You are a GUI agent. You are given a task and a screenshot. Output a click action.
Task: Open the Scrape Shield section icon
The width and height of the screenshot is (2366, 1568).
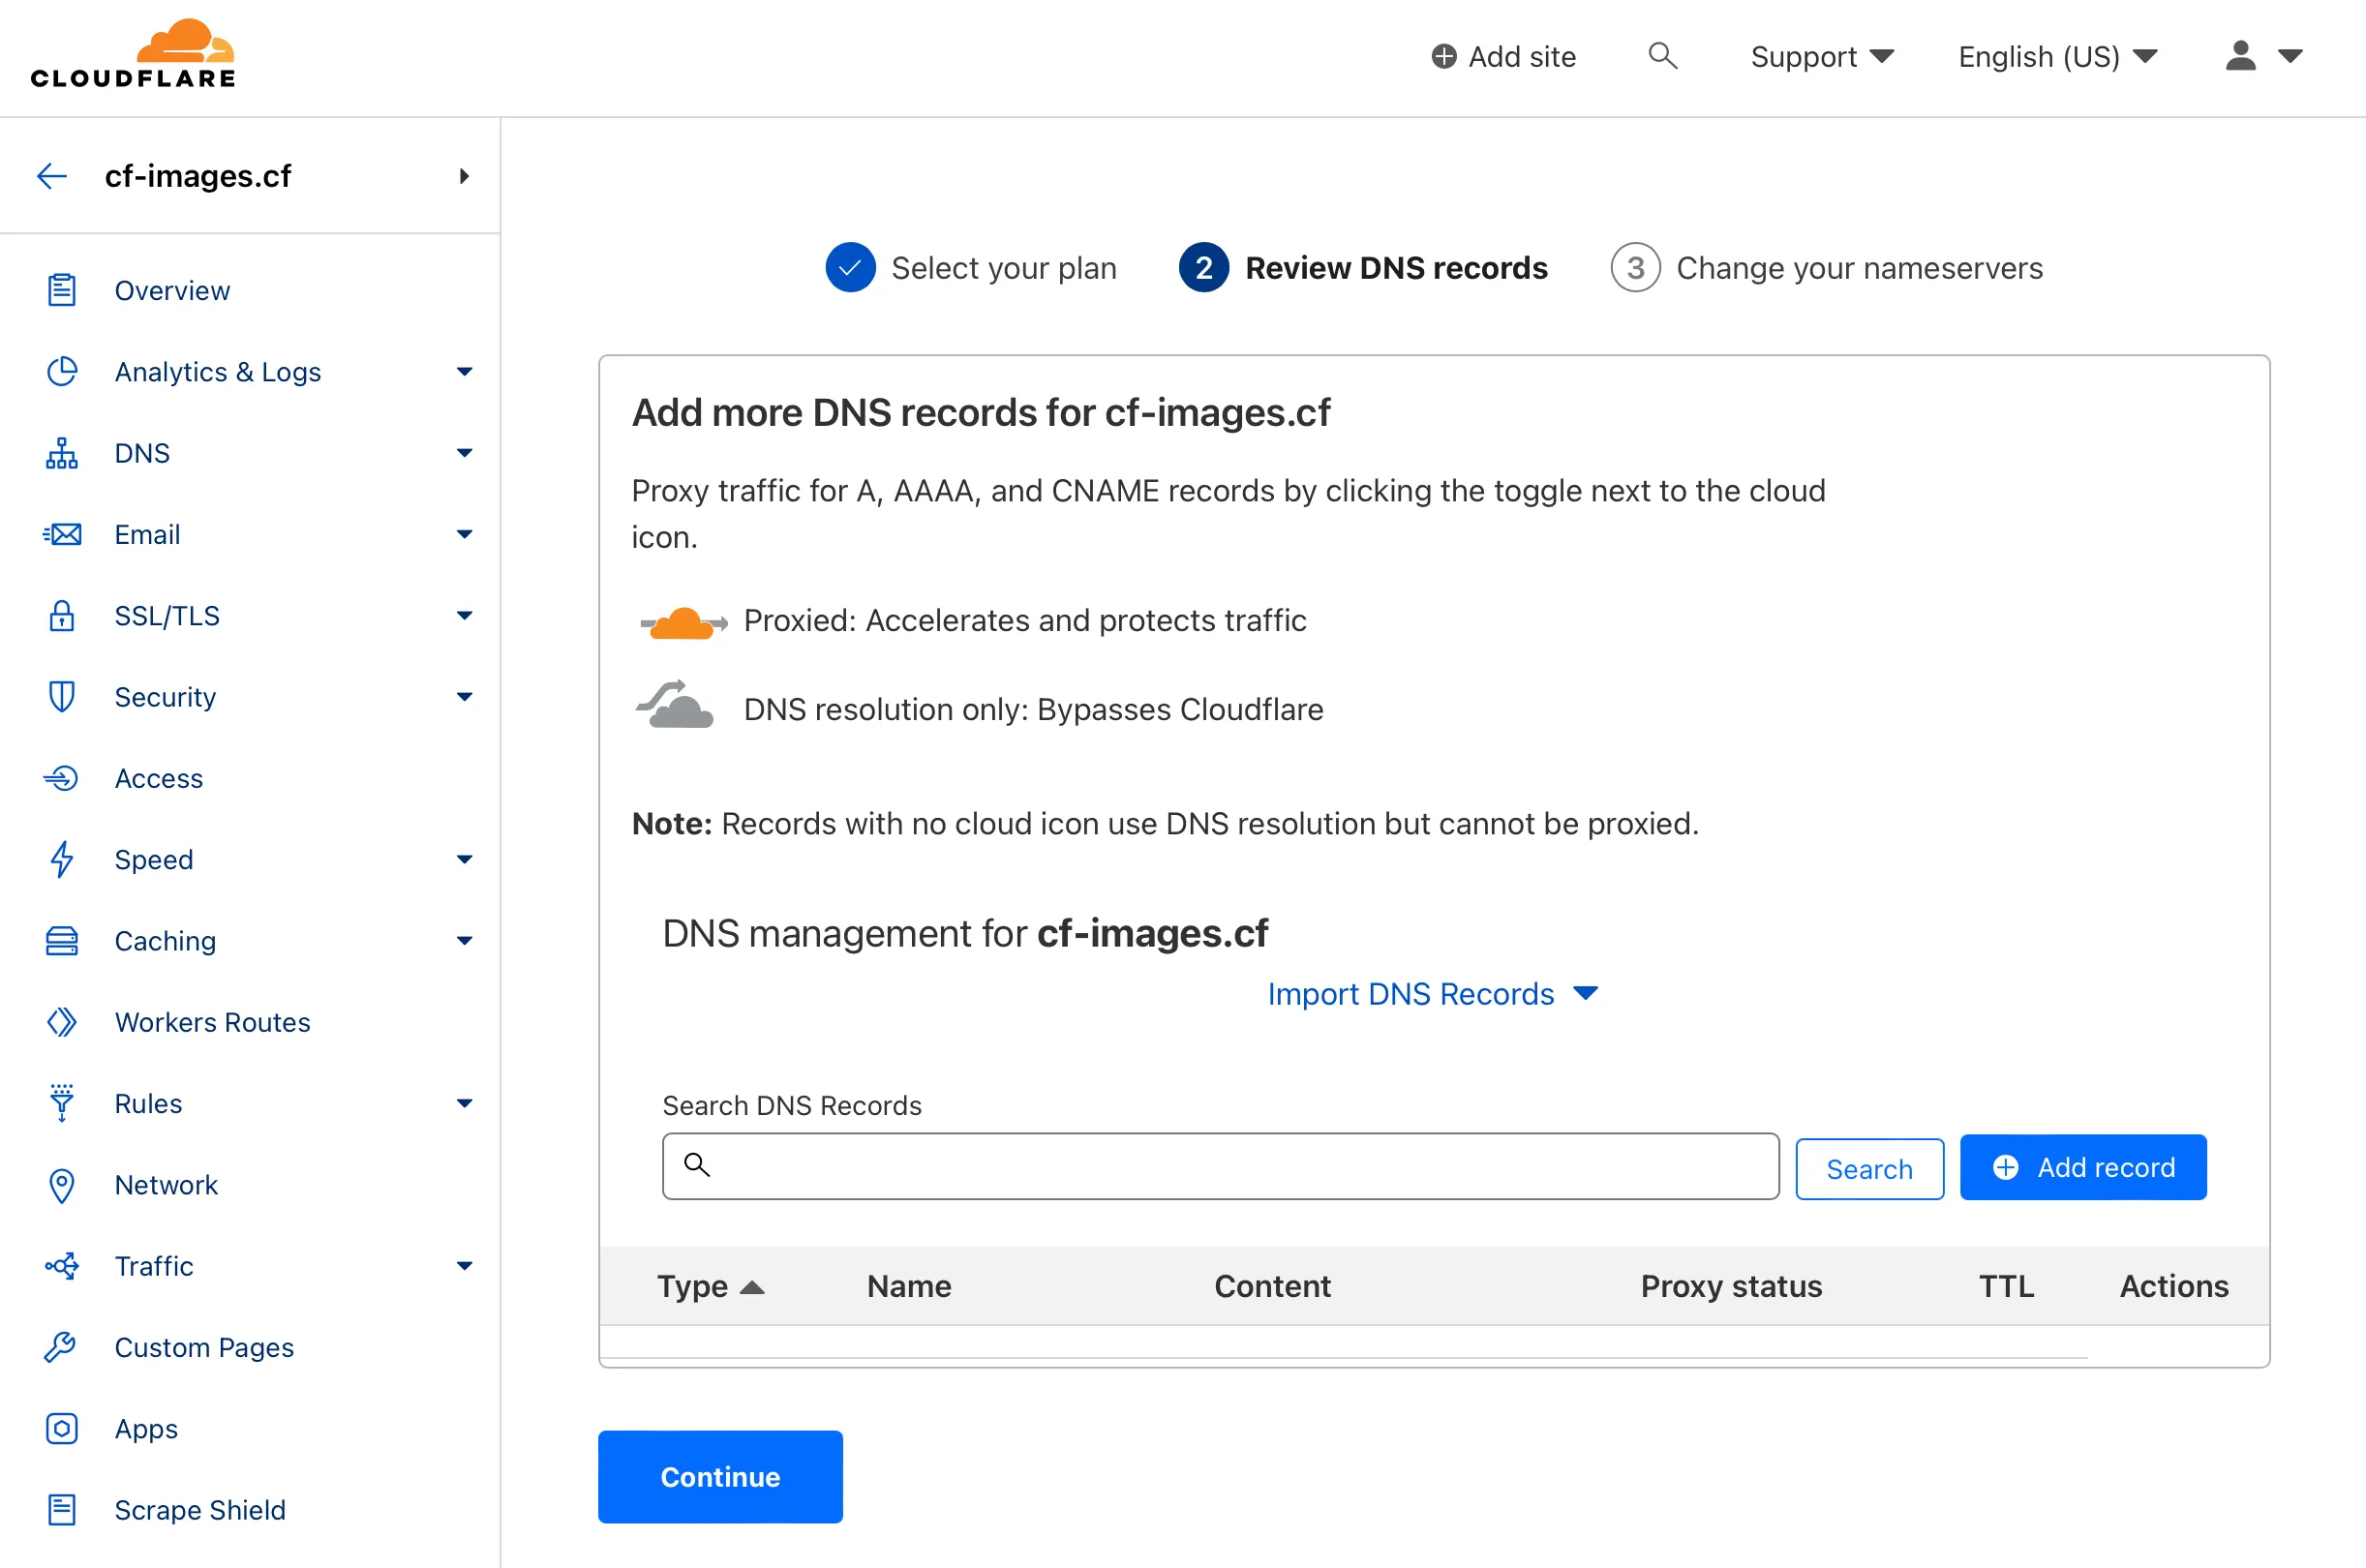pyautogui.click(x=61, y=1510)
